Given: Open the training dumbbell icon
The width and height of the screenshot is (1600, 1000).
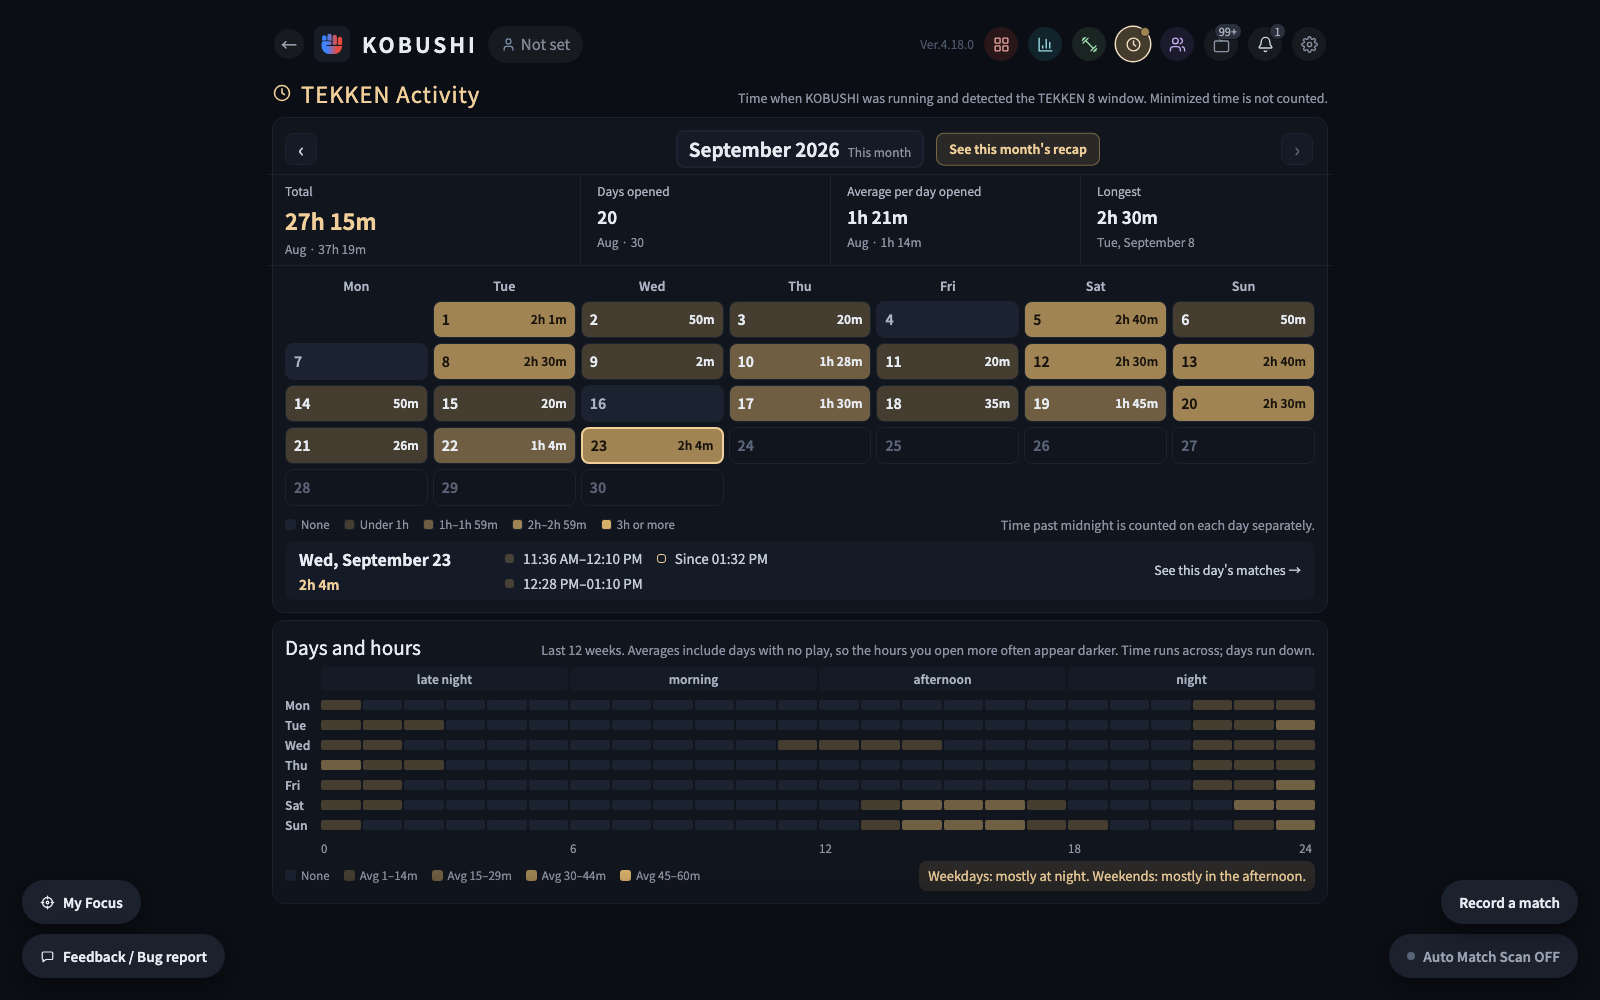Looking at the screenshot, I should click(1089, 44).
